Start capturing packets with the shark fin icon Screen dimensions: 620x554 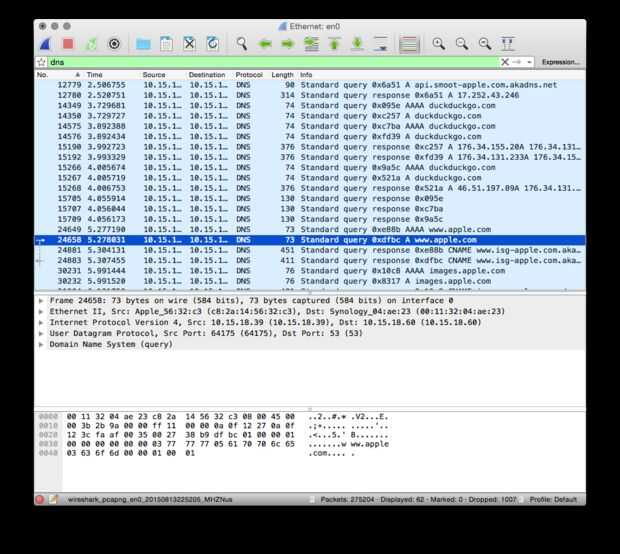tap(45, 44)
